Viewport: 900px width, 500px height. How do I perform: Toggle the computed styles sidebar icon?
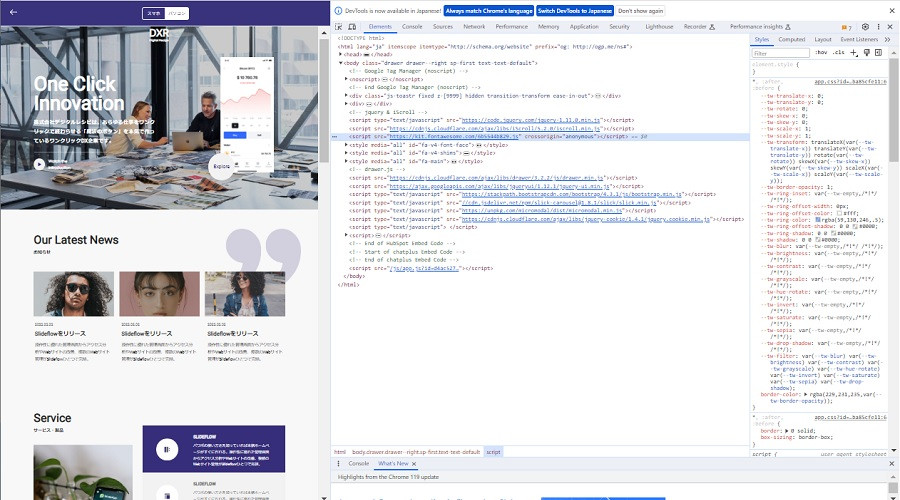click(x=879, y=53)
